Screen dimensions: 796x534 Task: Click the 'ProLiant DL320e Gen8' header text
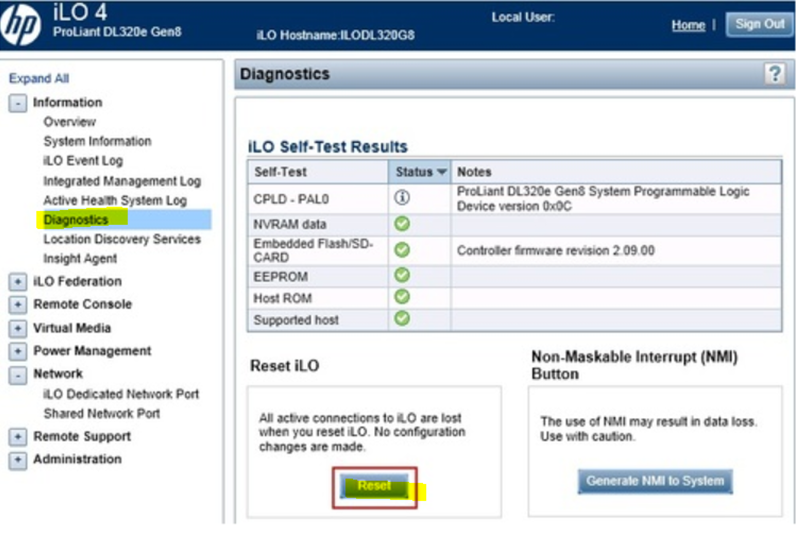pyautogui.click(x=117, y=31)
